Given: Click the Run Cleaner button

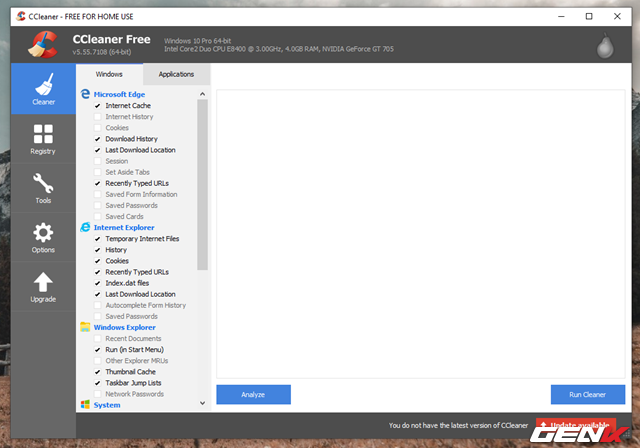Looking at the screenshot, I should pyautogui.click(x=588, y=395).
